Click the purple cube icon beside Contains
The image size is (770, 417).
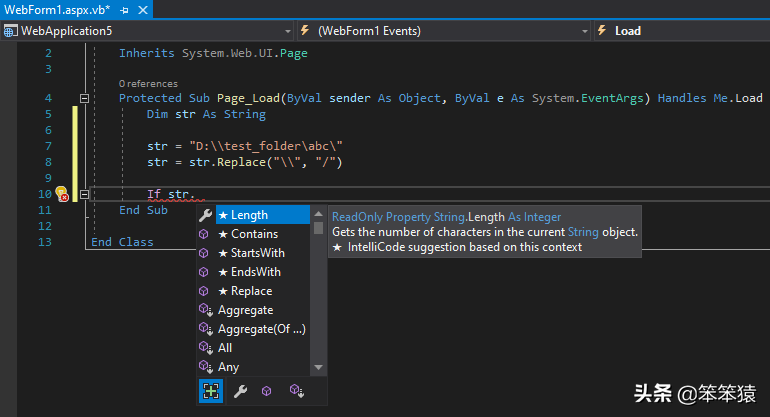[205, 234]
